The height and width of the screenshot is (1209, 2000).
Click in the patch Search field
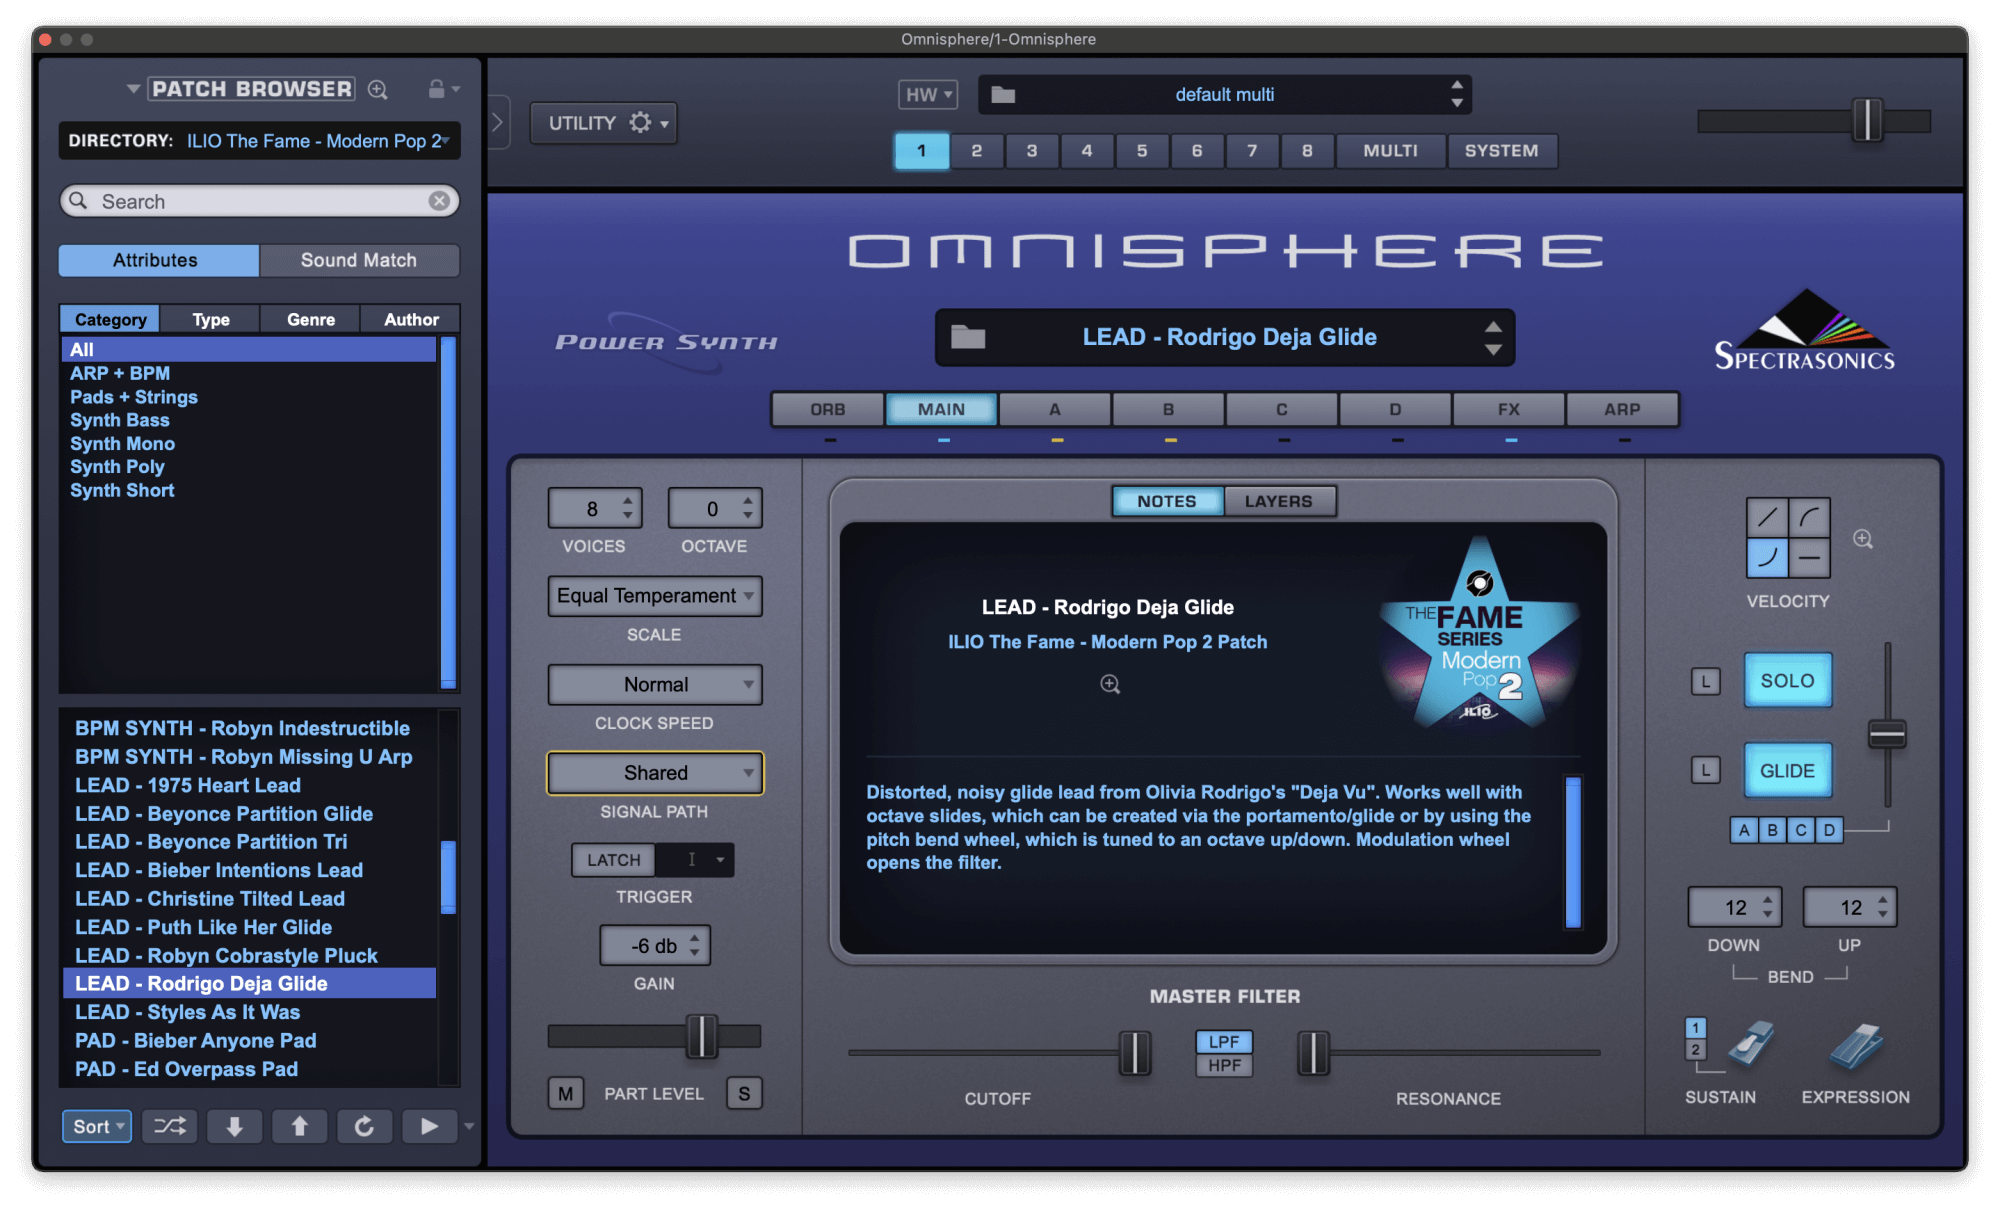coord(260,201)
